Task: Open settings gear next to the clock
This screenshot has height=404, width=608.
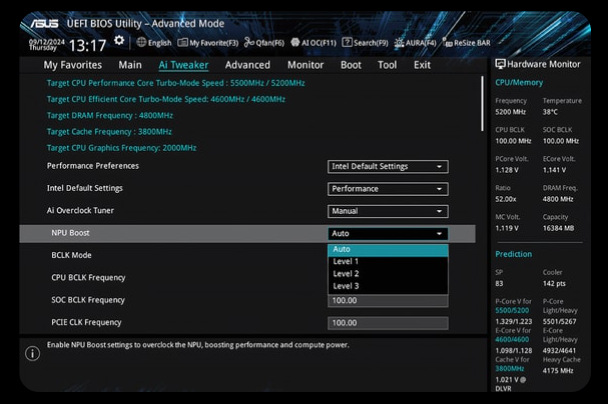Action: click(119, 40)
